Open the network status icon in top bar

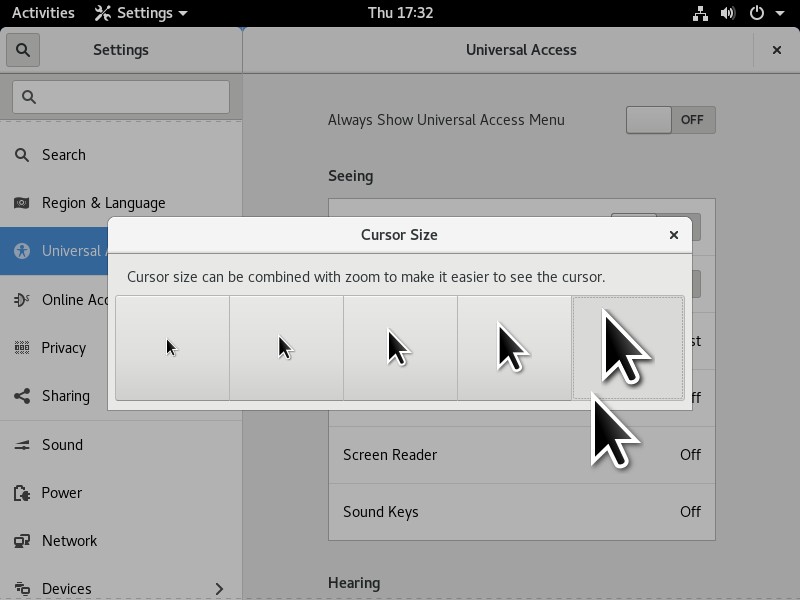(x=700, y=13)
